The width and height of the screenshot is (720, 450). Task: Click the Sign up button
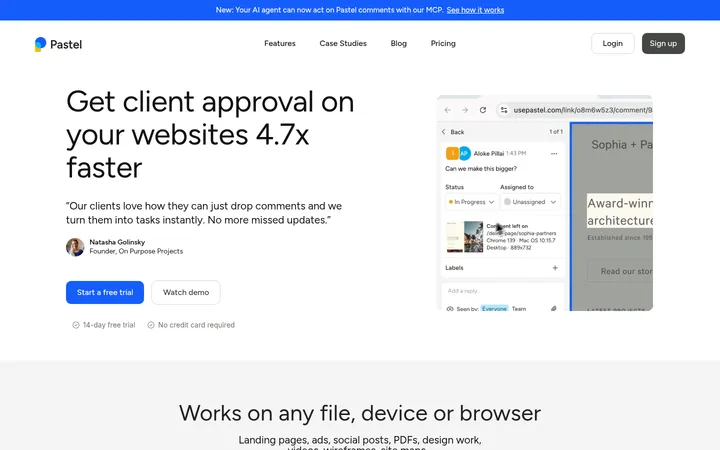coord(663,44)
